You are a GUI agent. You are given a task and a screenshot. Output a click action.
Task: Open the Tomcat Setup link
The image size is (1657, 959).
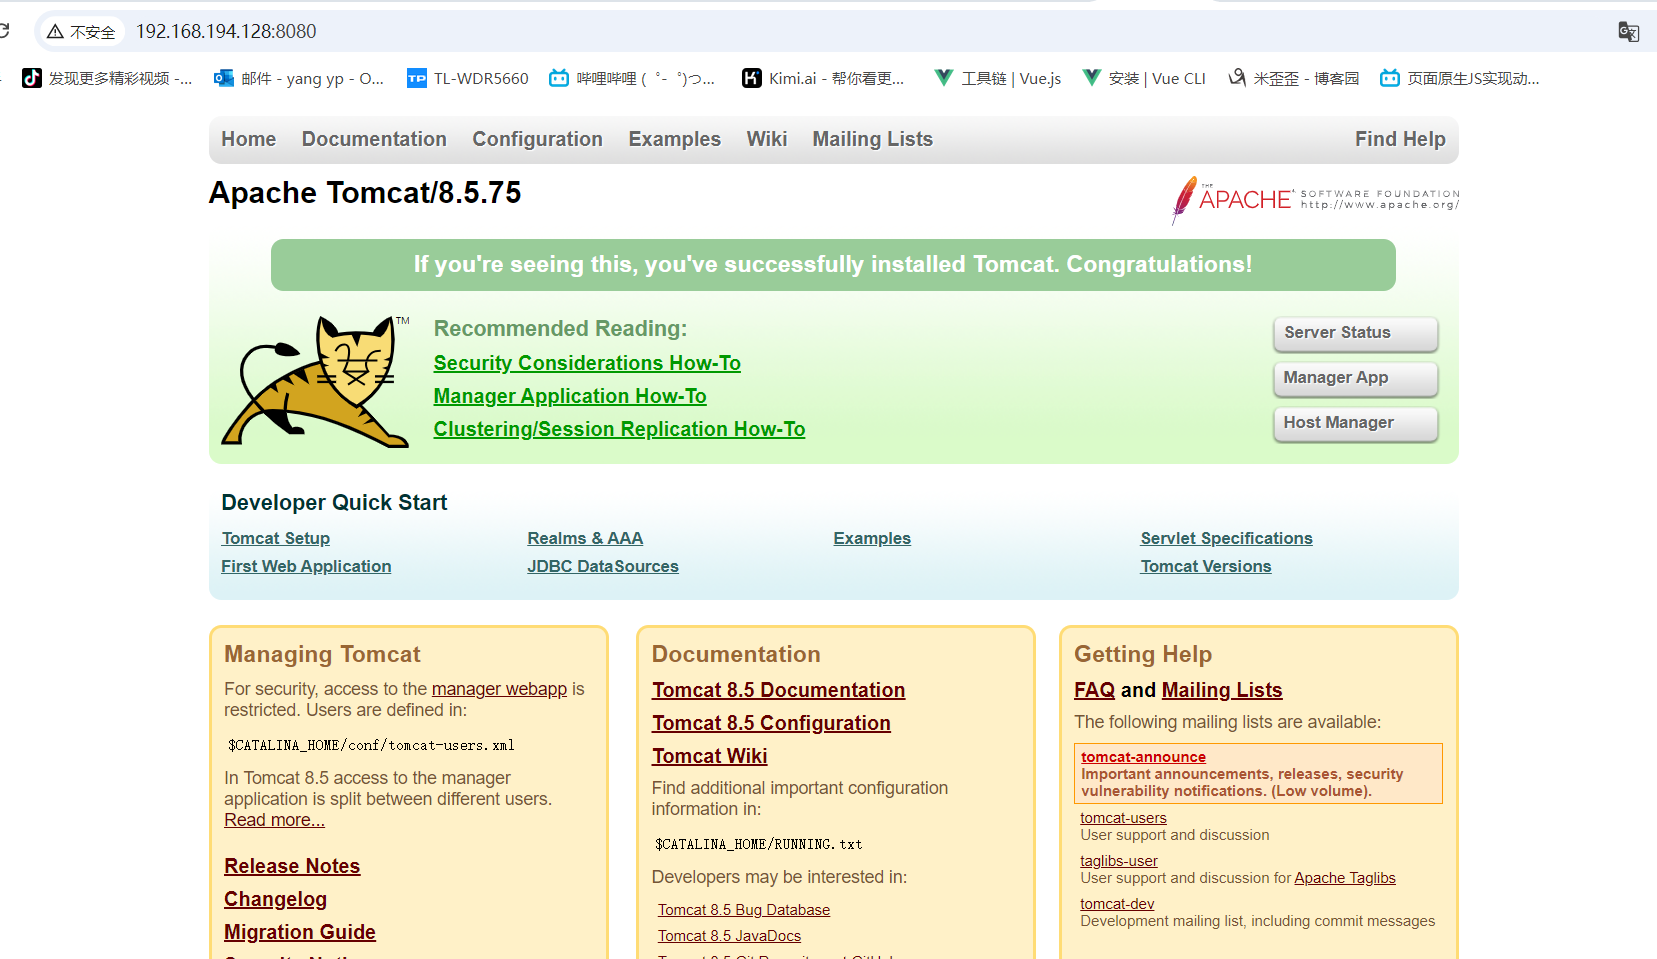[276, 538]
